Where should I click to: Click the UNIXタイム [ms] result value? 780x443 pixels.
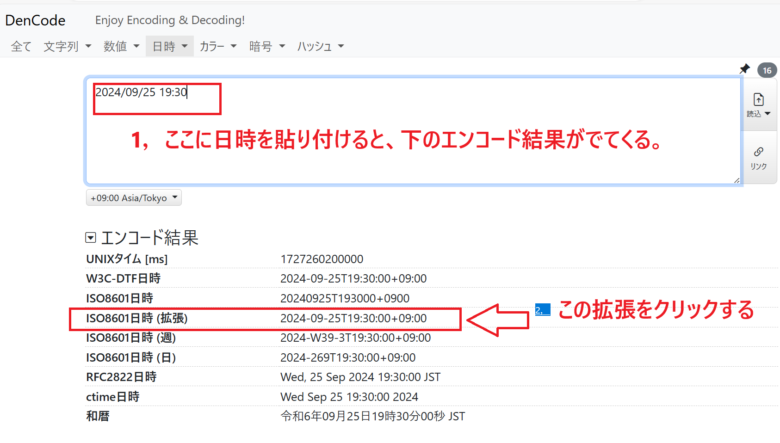322,259
